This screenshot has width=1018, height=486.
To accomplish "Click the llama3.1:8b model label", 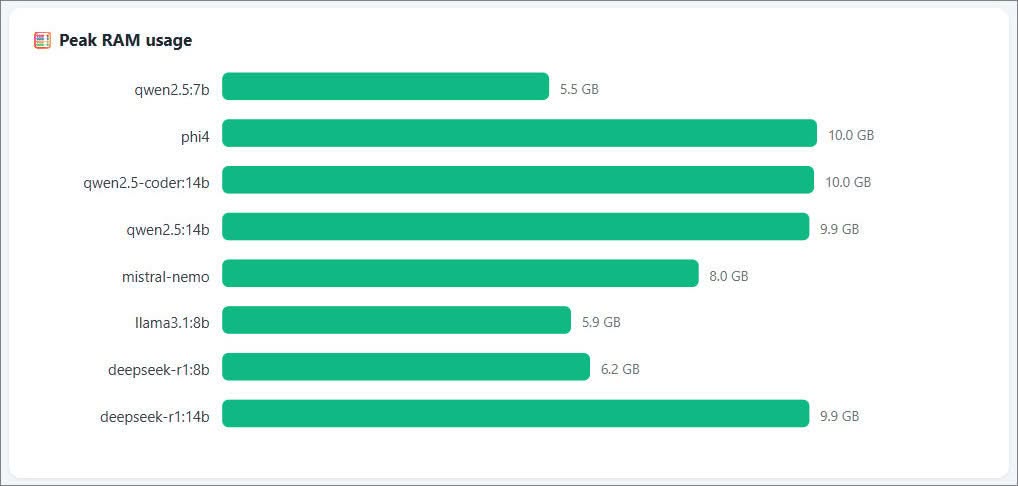I will [168, 323].
